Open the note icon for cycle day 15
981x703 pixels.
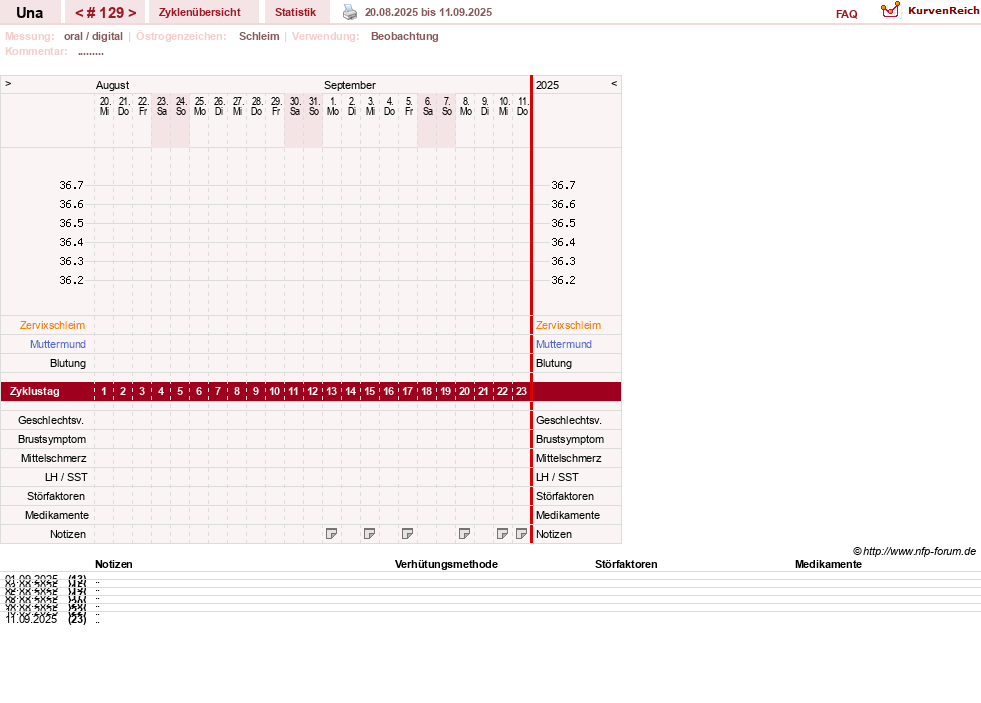(370, 534)
